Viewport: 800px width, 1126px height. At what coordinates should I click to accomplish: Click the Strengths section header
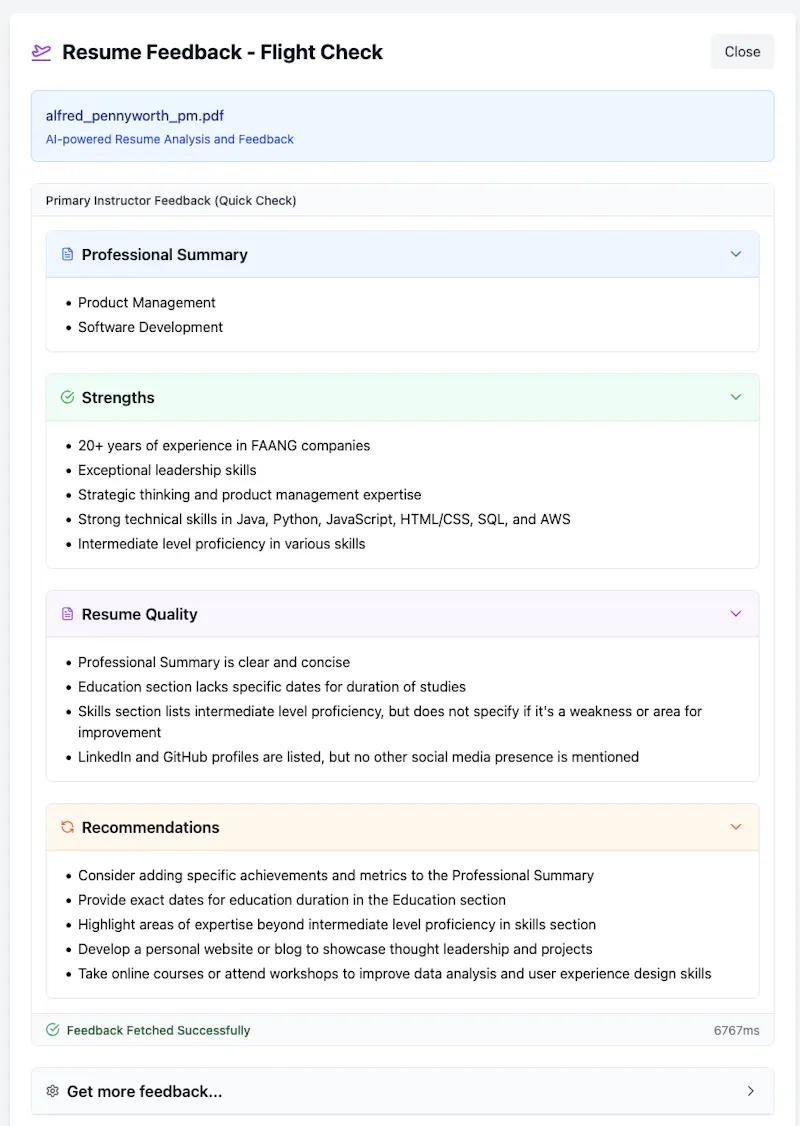coord(402,397)
